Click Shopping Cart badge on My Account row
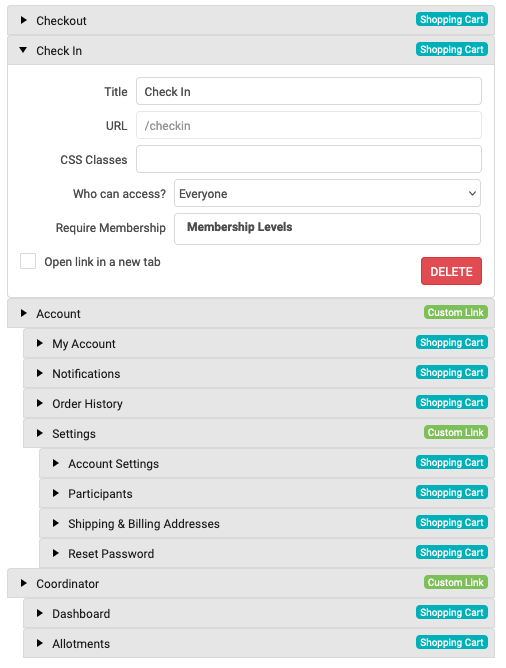506x668 pixels. tap(451, 343)
